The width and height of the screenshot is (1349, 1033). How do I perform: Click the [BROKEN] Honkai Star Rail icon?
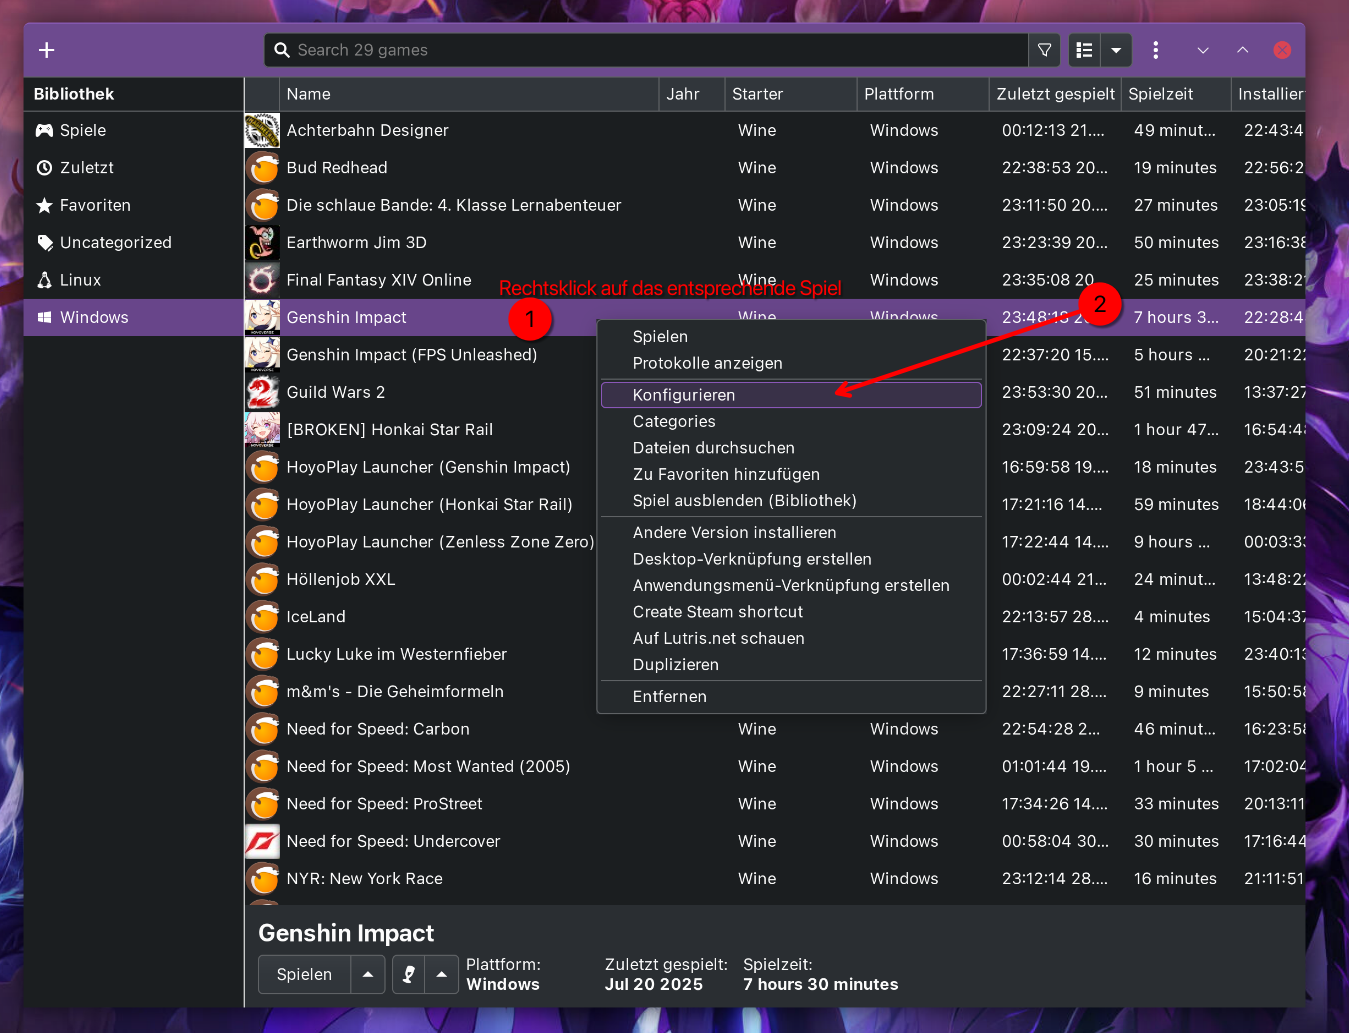262,430
